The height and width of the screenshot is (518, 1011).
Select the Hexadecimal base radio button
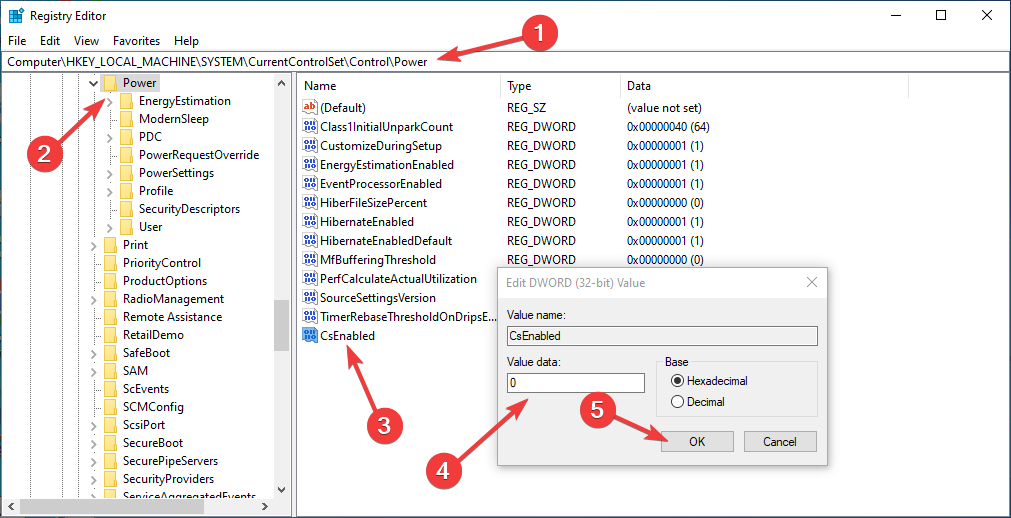[x=677, y=381]
